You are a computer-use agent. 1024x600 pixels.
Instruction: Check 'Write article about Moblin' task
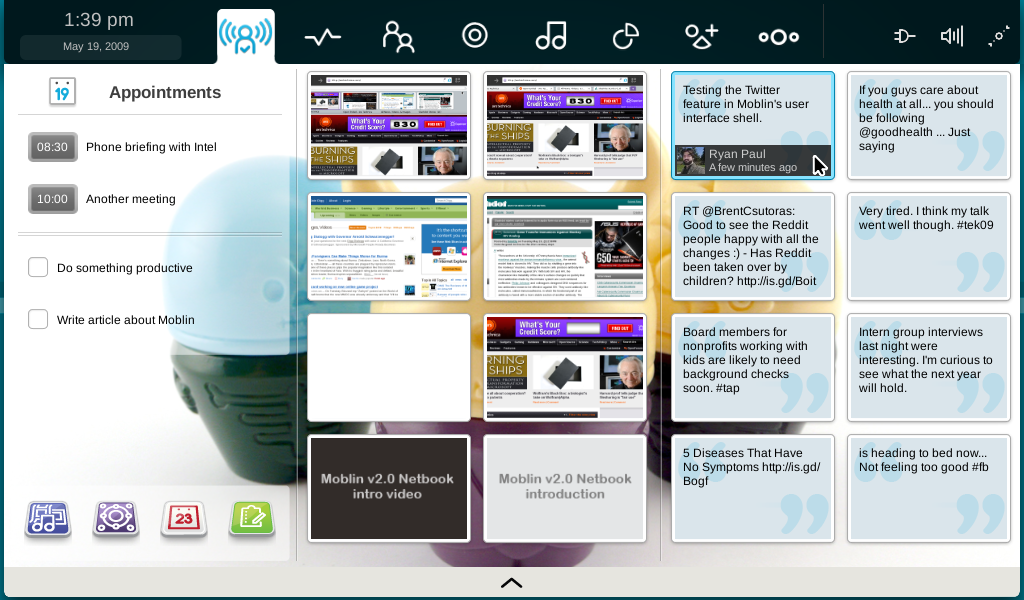pos(38,319)
